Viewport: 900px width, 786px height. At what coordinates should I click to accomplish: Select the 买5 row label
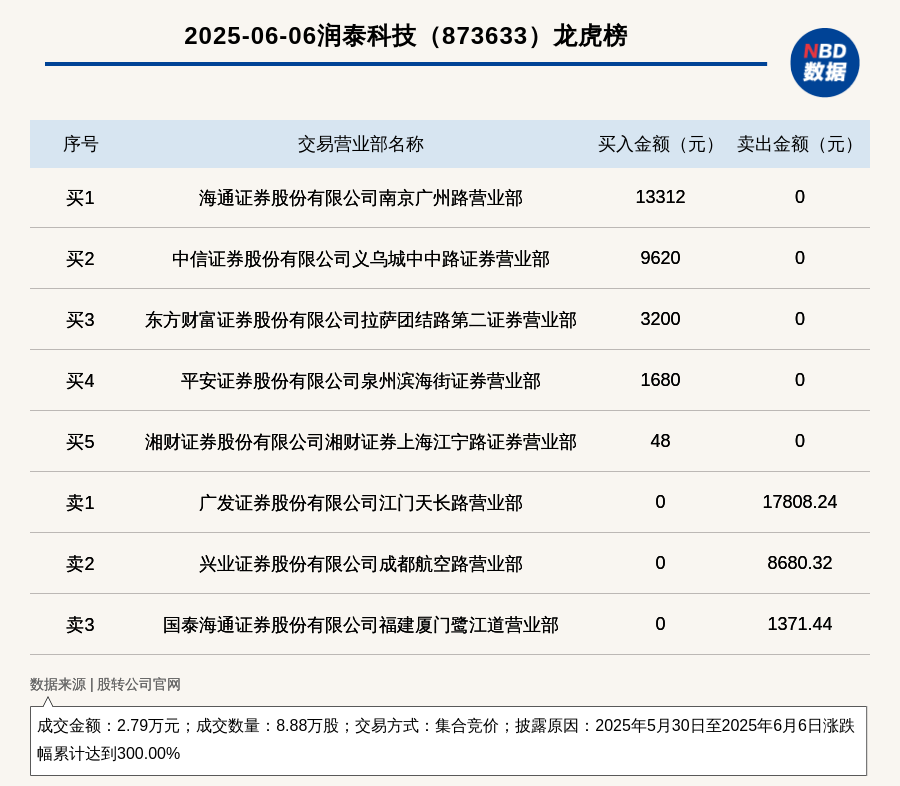pos(80,442)
